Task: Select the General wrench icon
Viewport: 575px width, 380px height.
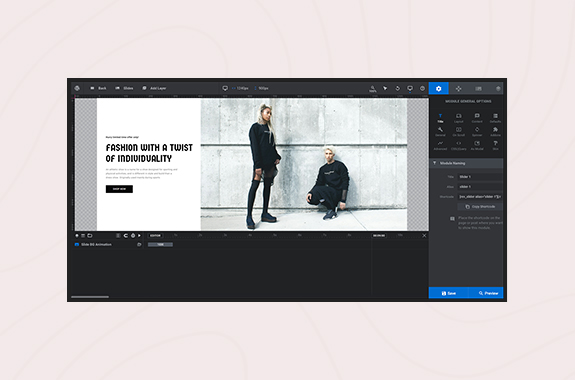Action: click(440, 131)
